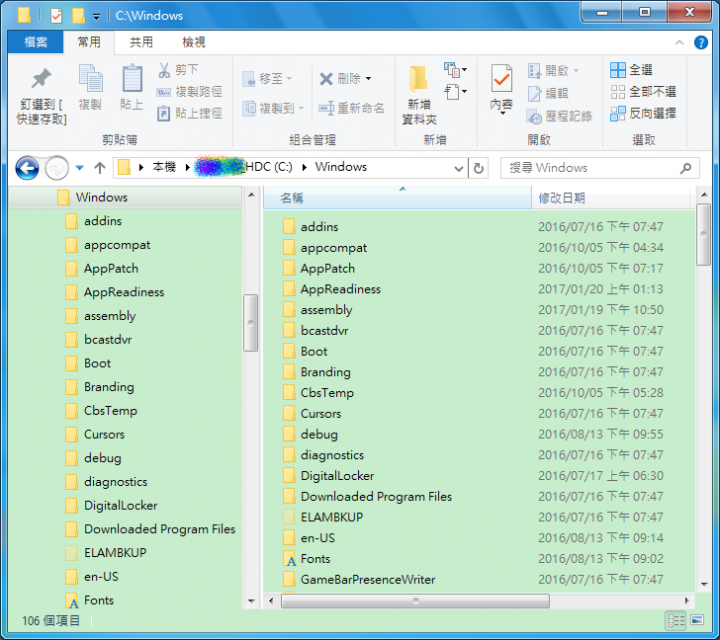Expand the Delete (刪除) dropdown arrow
The width and height of the screenshot is (720, 640).
point(368,79)
